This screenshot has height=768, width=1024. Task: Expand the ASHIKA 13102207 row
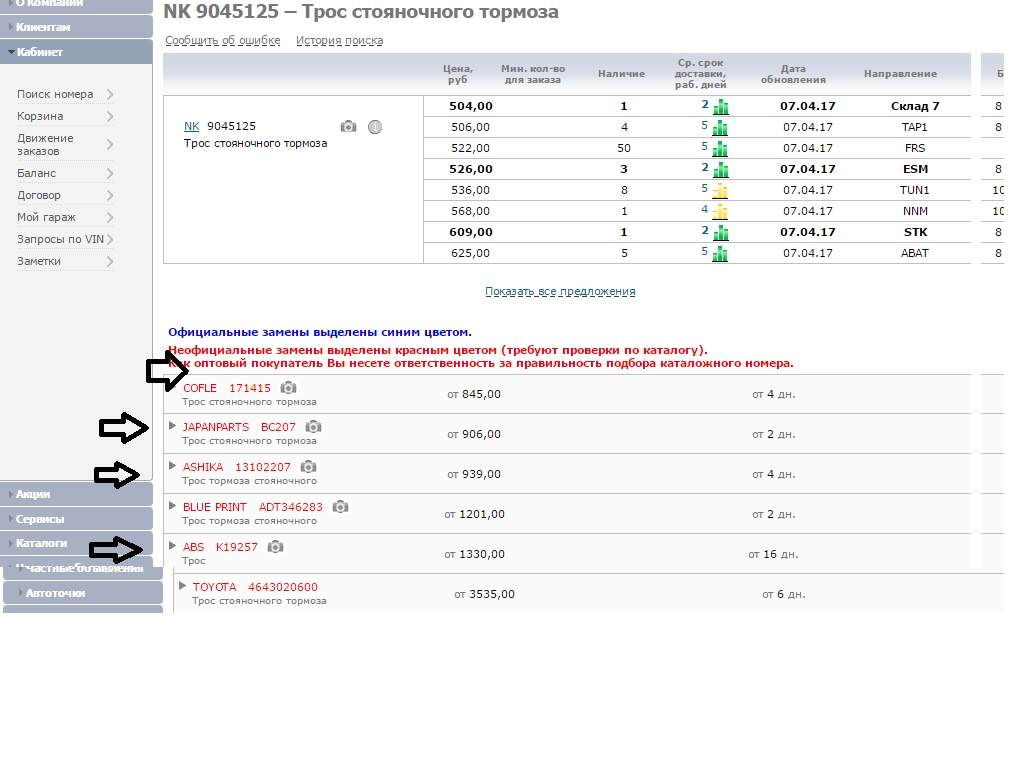pos(173,466)
